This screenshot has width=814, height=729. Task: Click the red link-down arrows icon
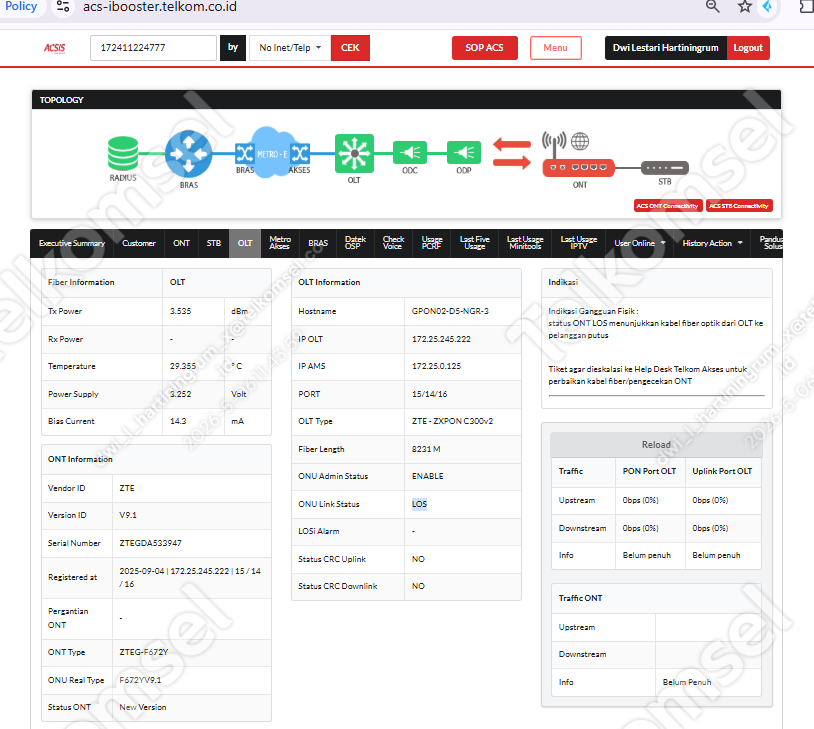pos(511,153)
